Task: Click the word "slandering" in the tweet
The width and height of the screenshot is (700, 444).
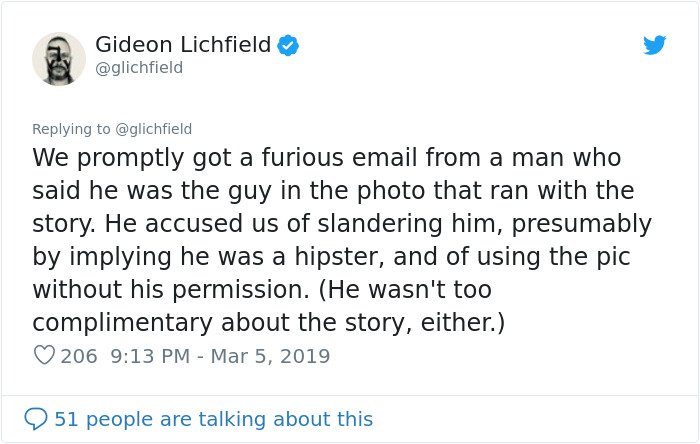Action: 380,224
